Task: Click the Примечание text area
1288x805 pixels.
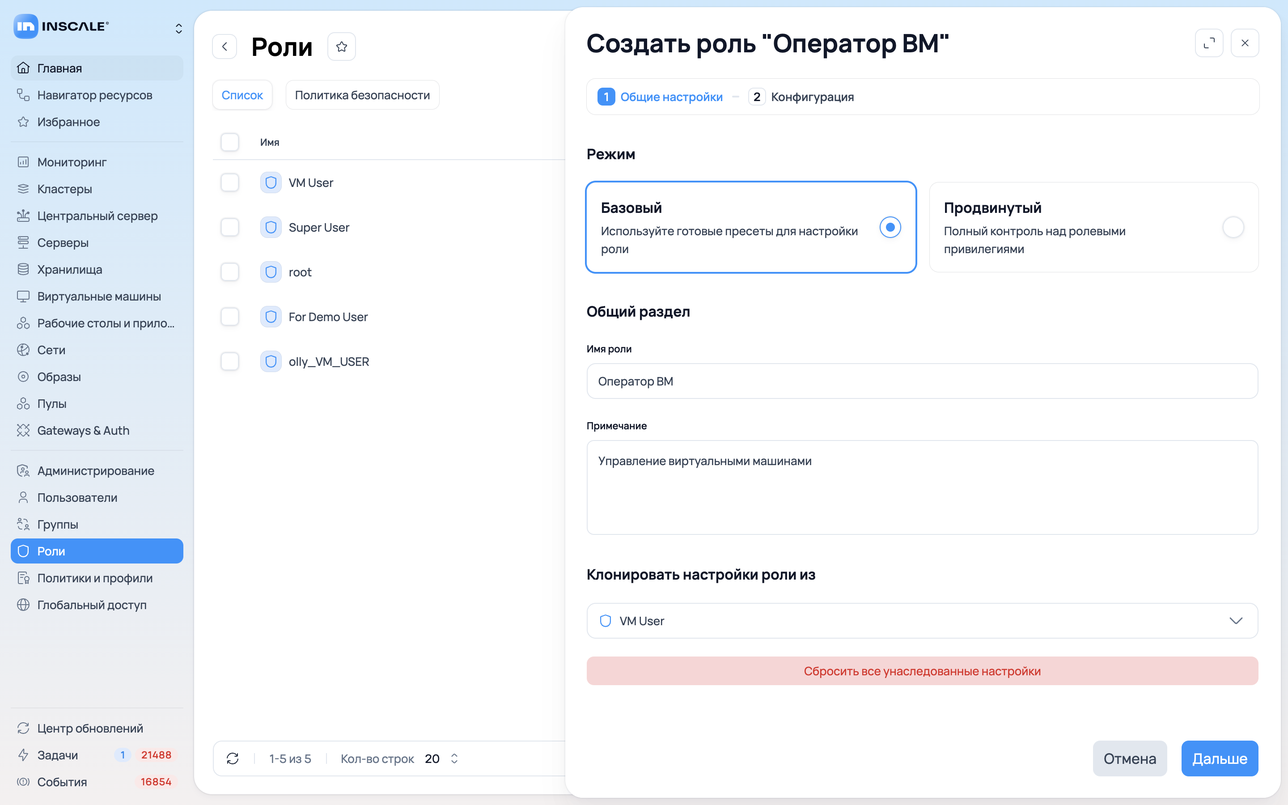Action: (x=922, y=487)
